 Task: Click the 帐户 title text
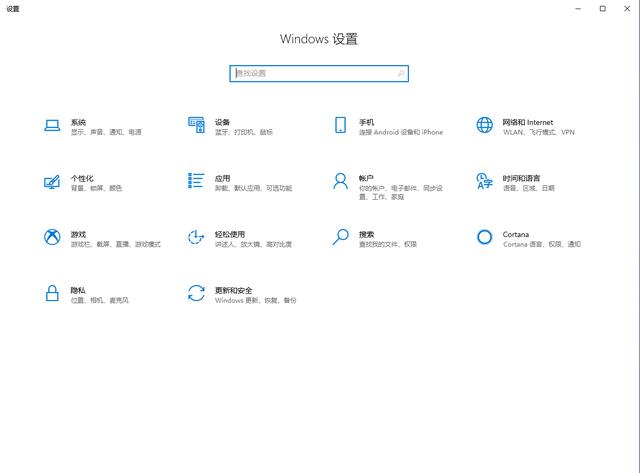click(x=367, y=178)
